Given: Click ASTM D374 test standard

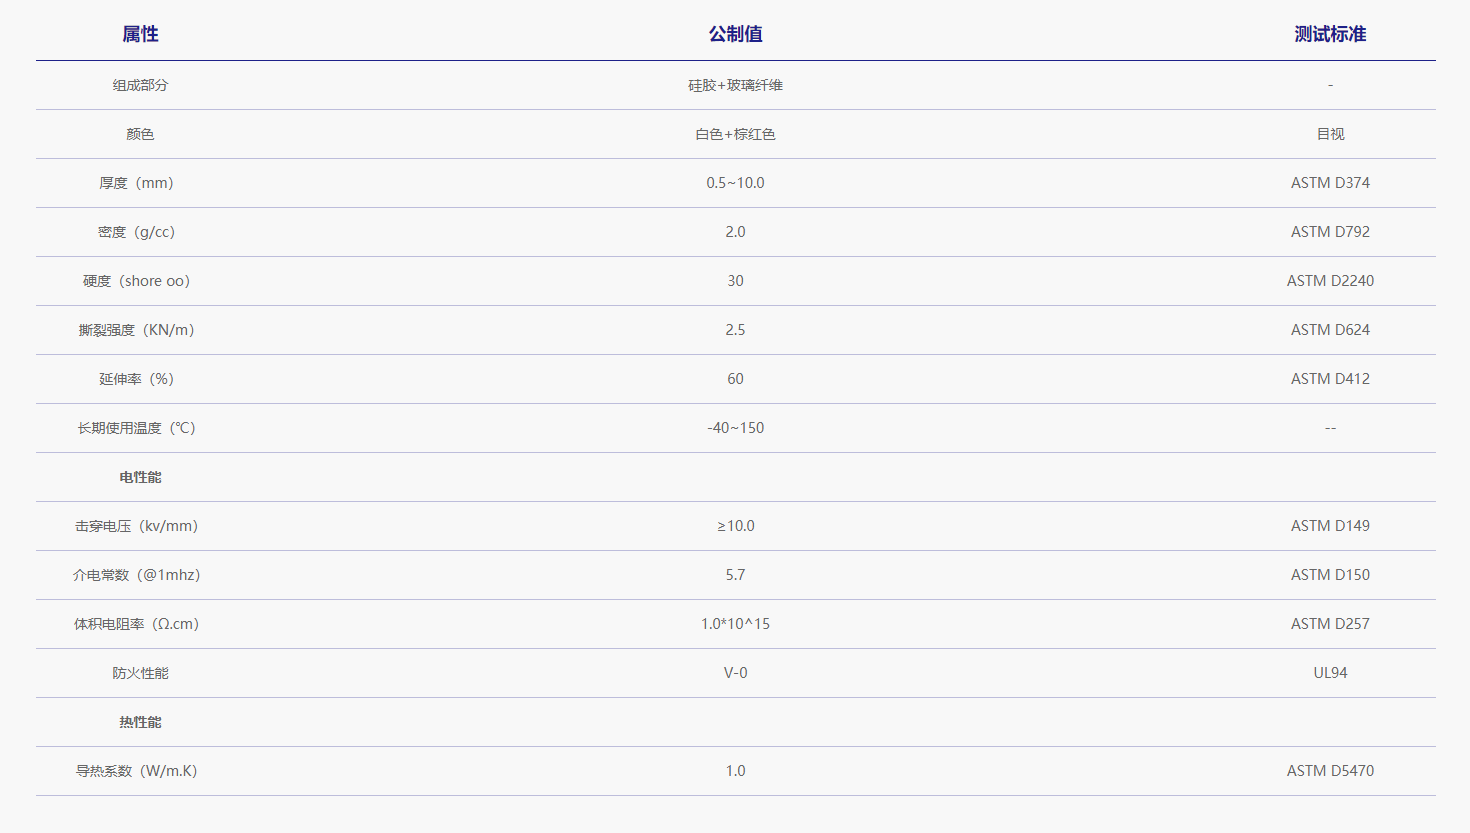Looking at the screenshot, I should [1330, 183].
